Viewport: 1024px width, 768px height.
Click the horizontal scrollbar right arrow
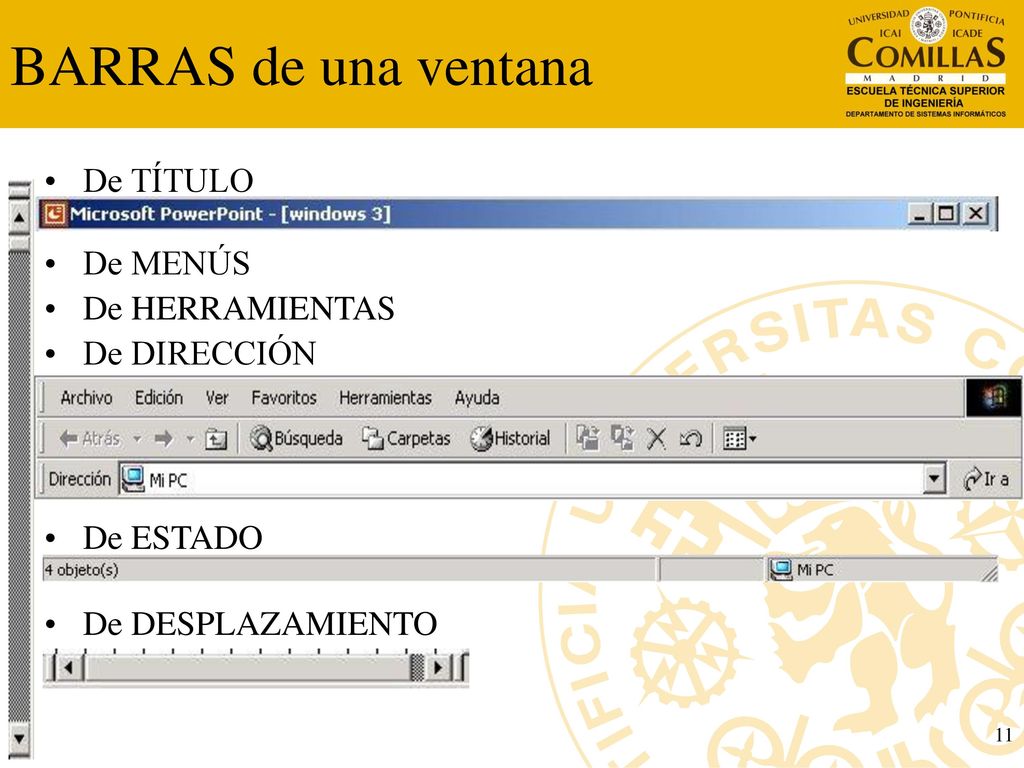438,667
